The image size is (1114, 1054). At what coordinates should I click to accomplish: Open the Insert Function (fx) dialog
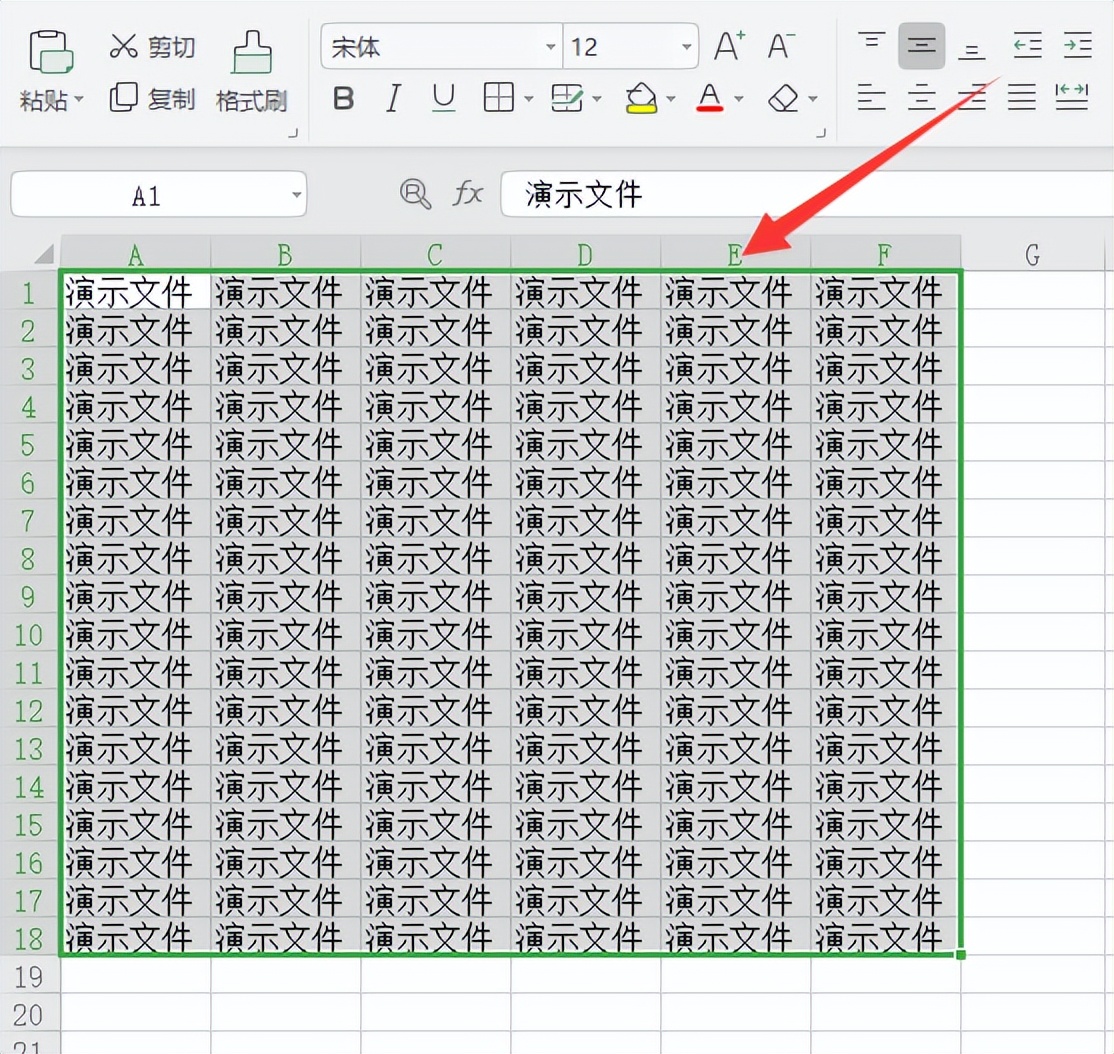click(x=467, y=195)
